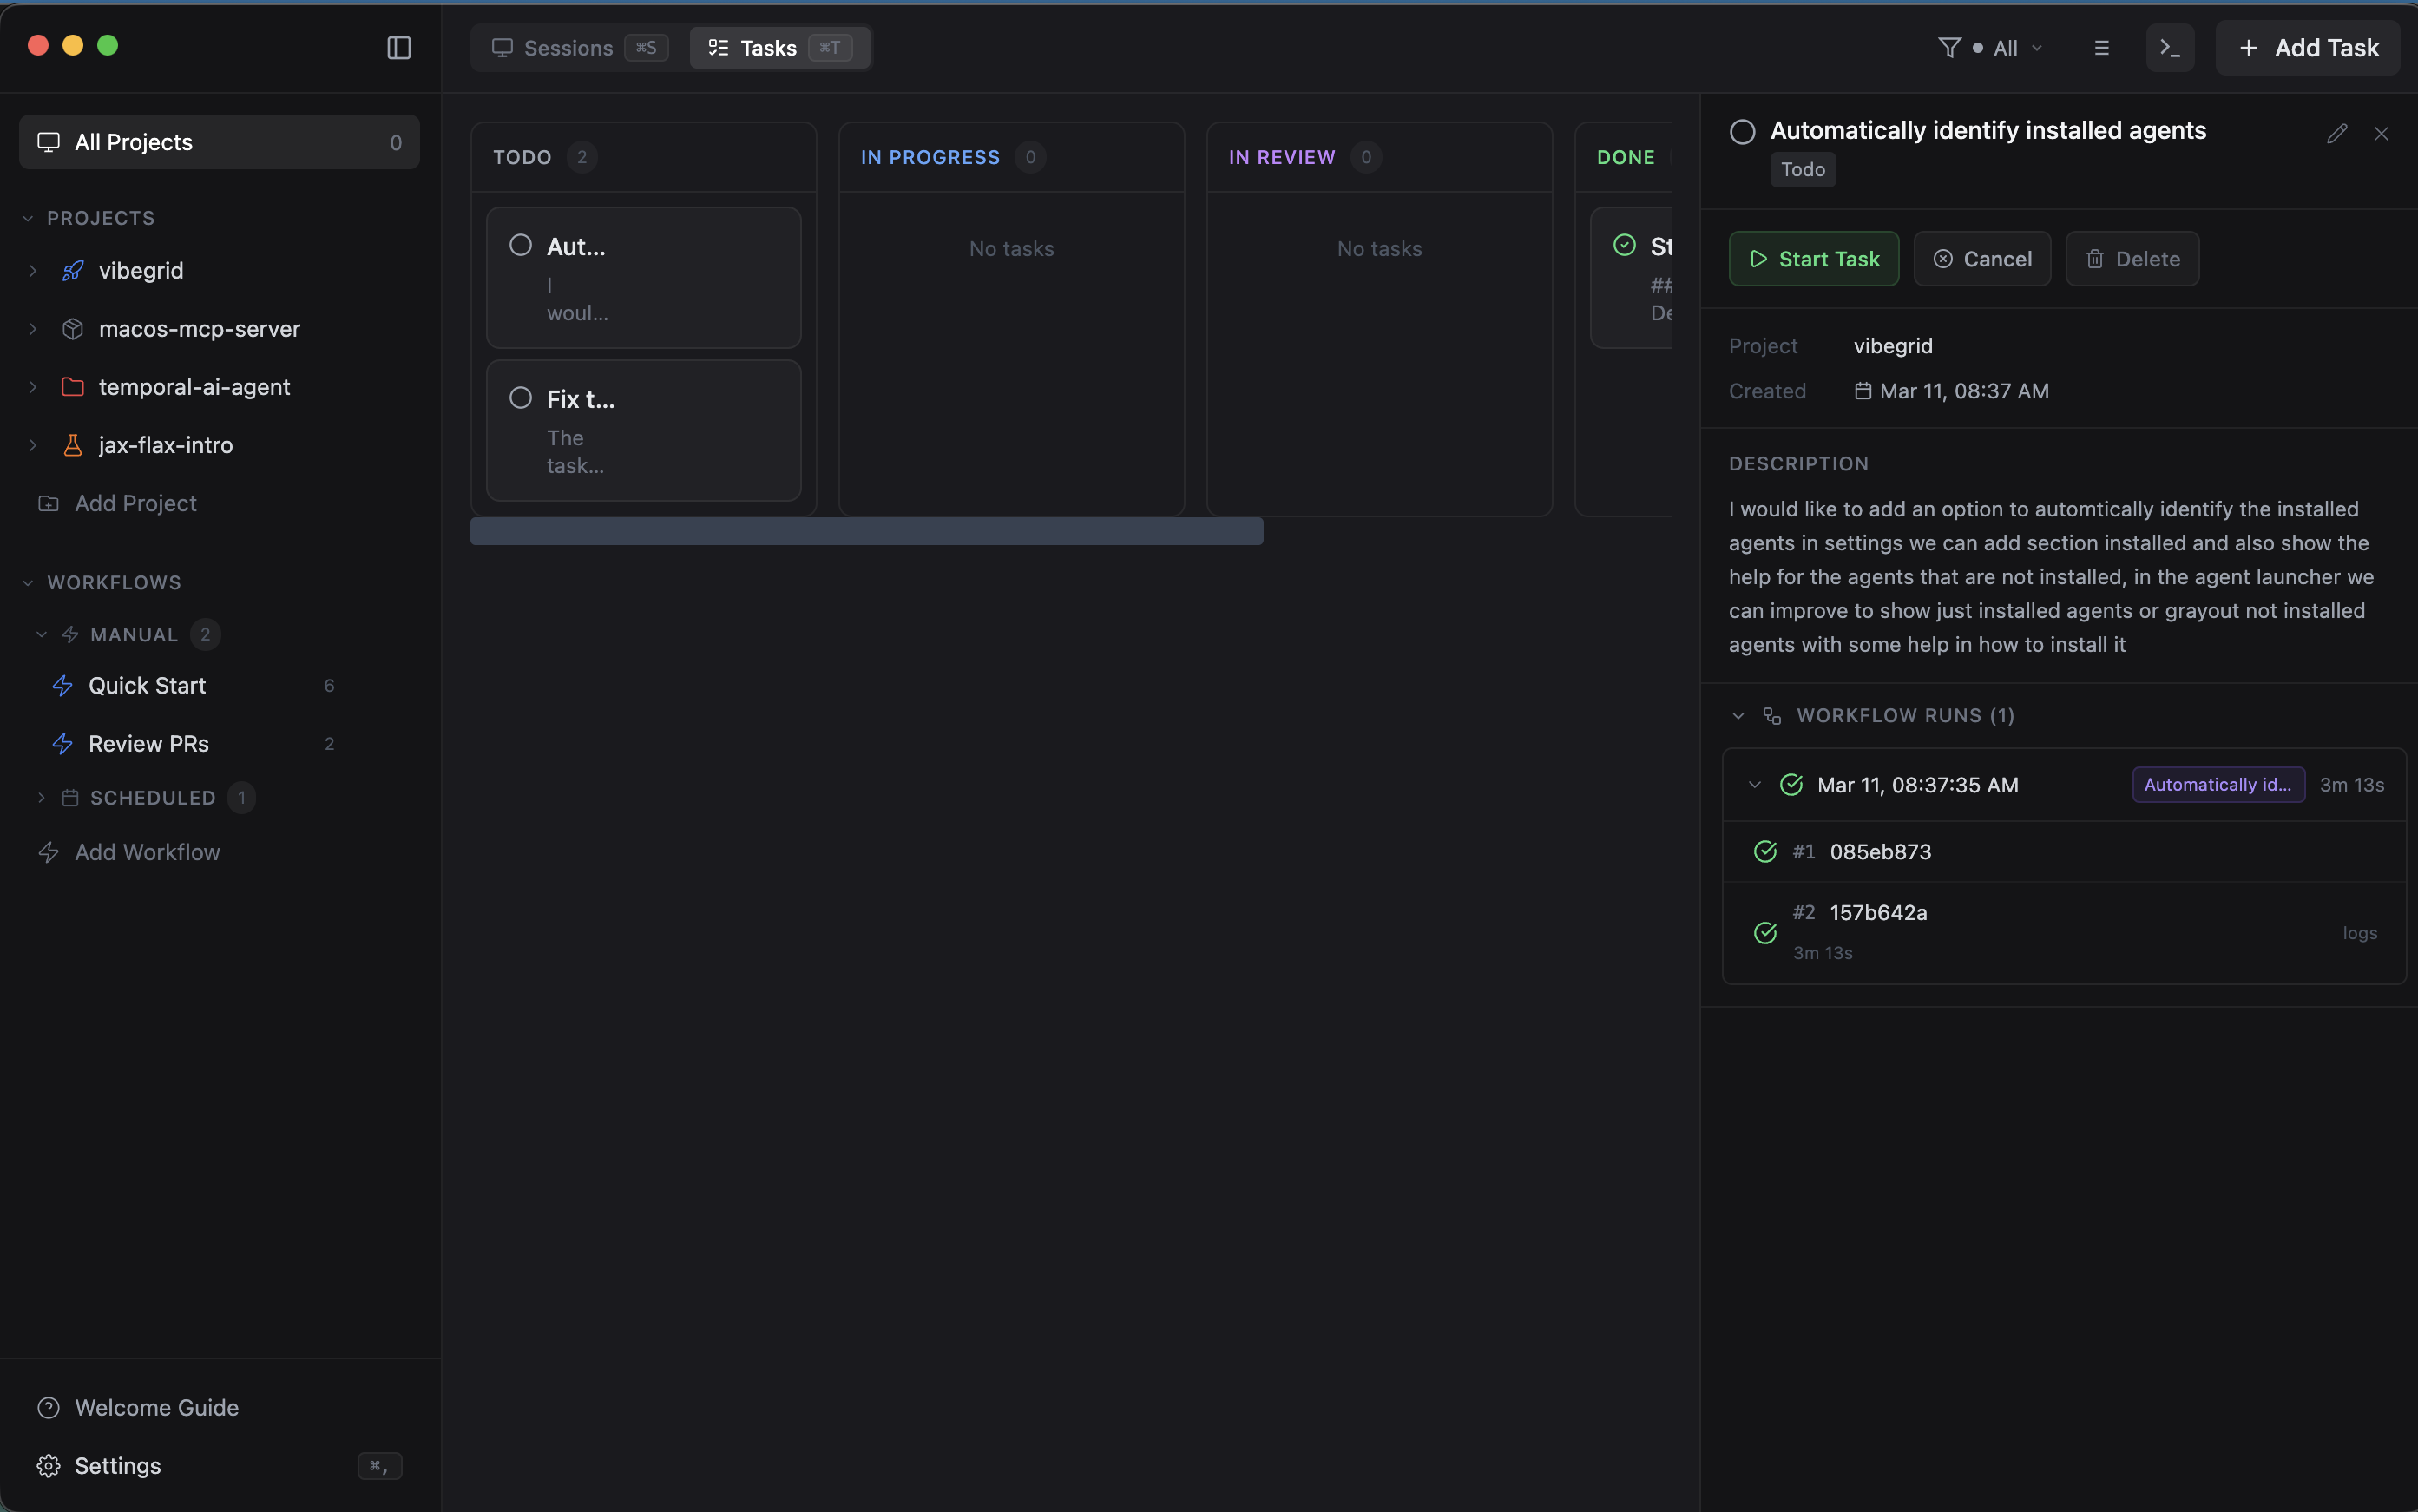Screen dimensions: 2418x1512
Task: Check the circle on the 'Fix t...' card
Action: [519, 398]
